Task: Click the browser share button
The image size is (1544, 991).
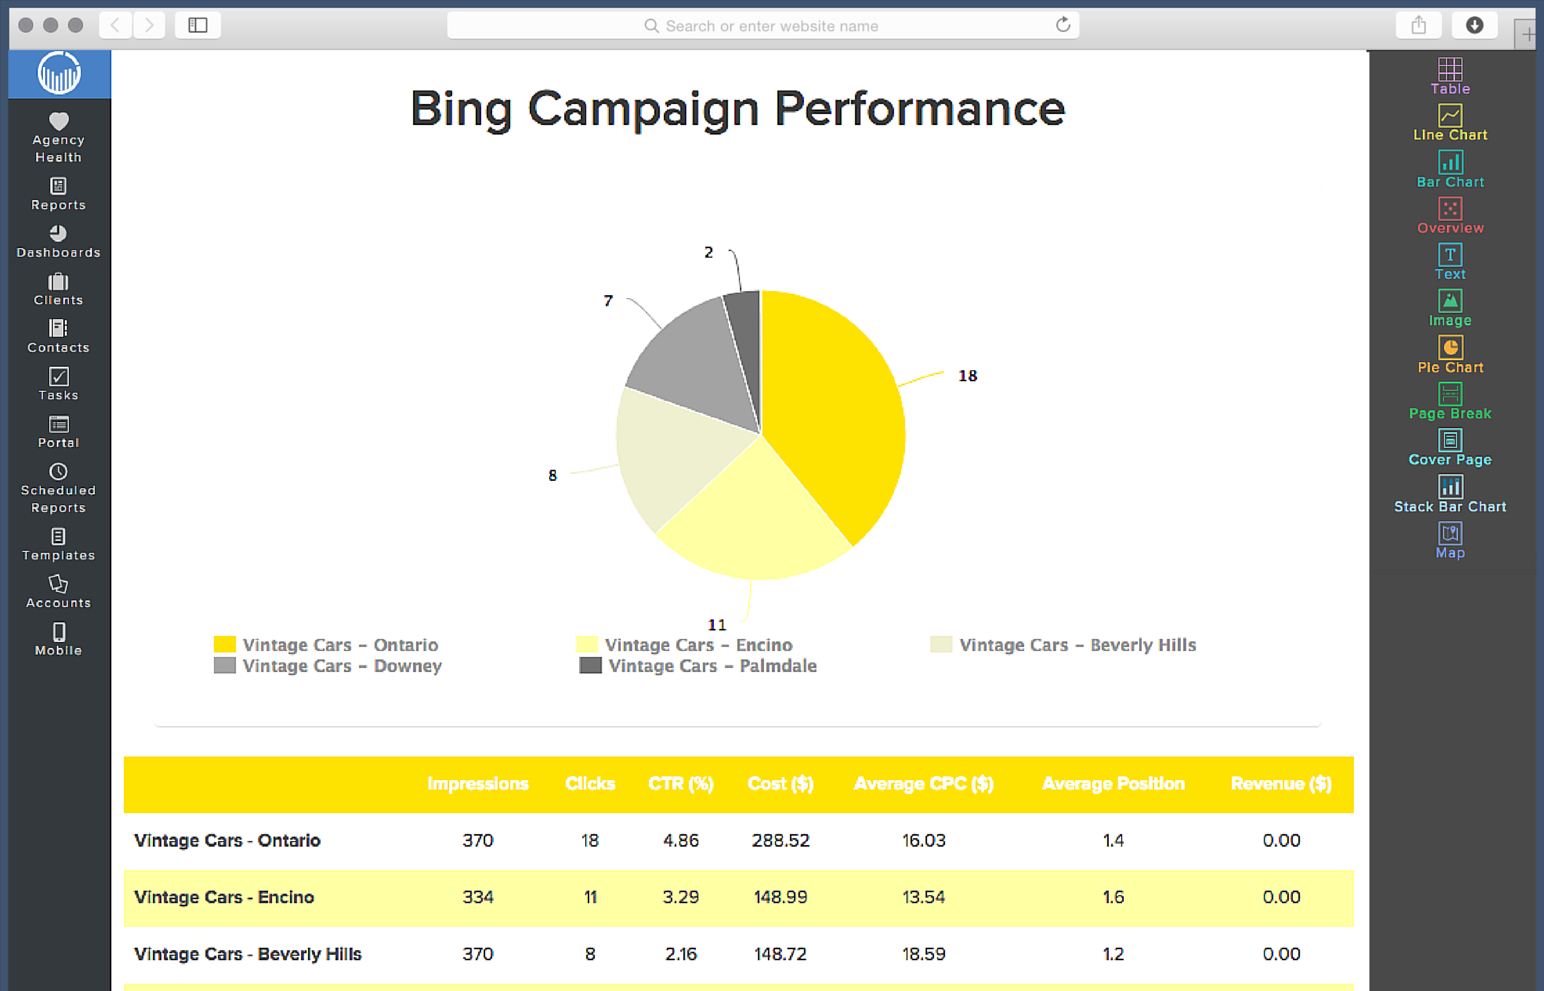Action: pos(1418,25)
